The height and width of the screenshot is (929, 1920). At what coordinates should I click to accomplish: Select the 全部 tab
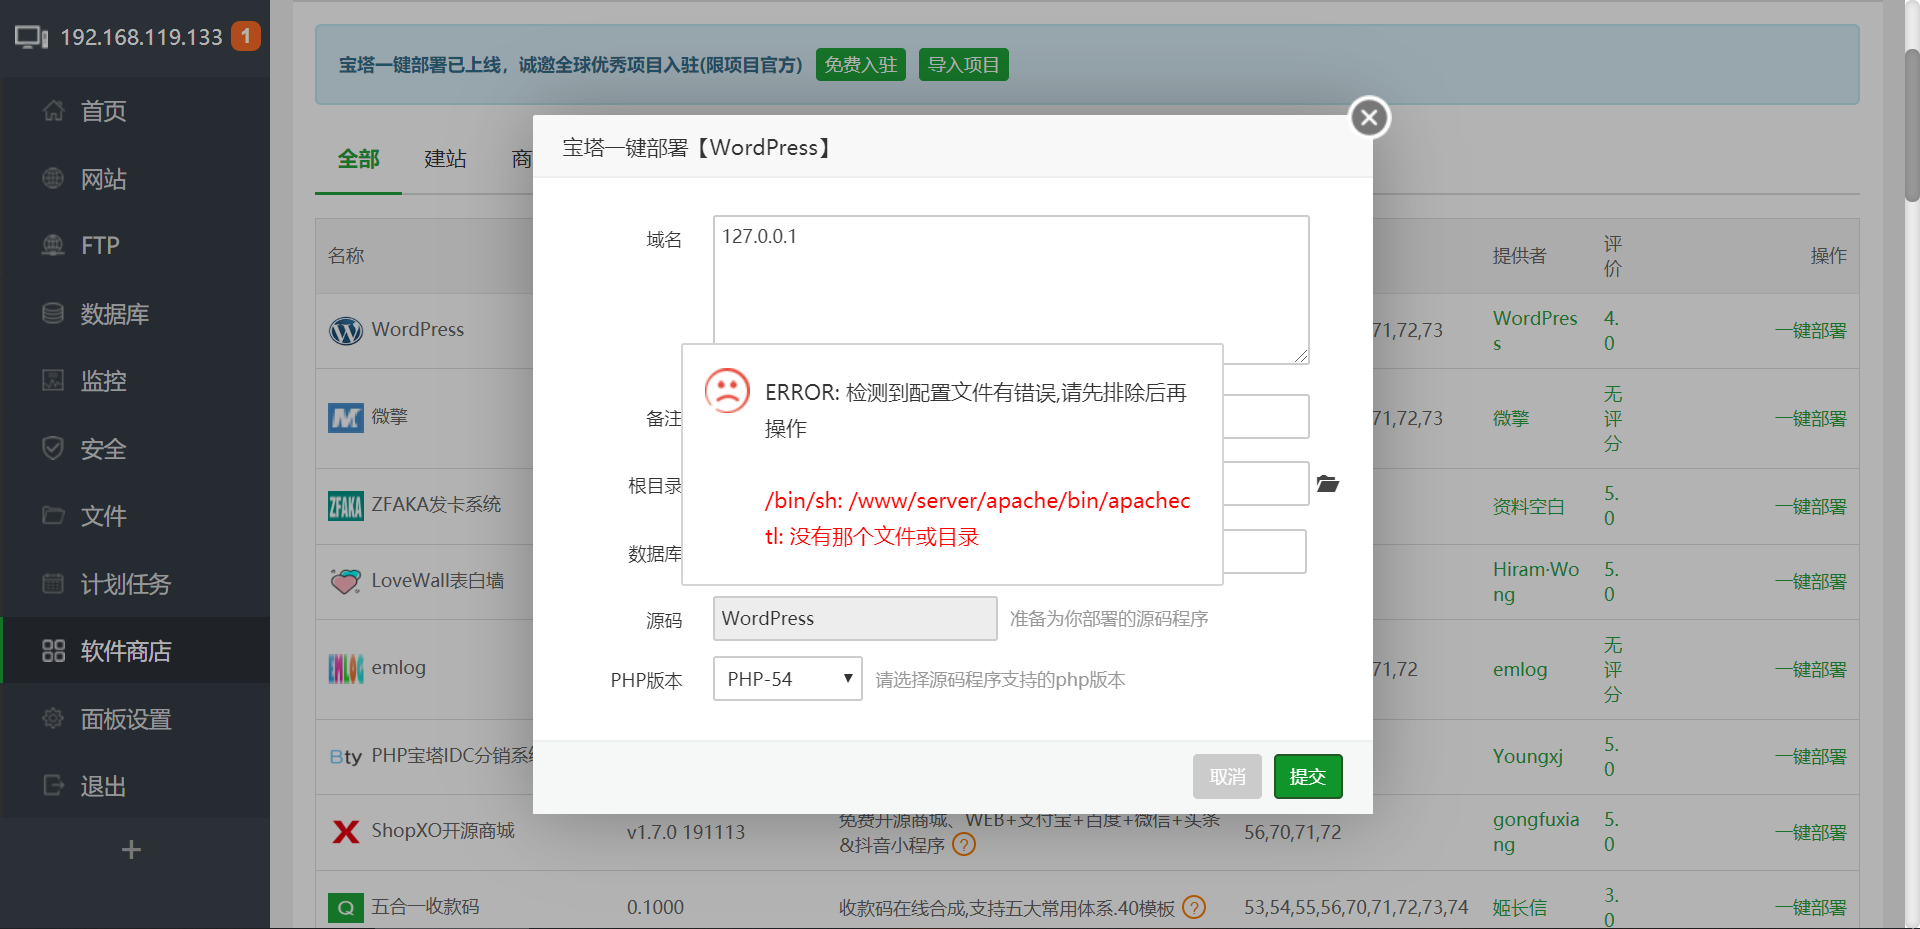click(359, 159)
